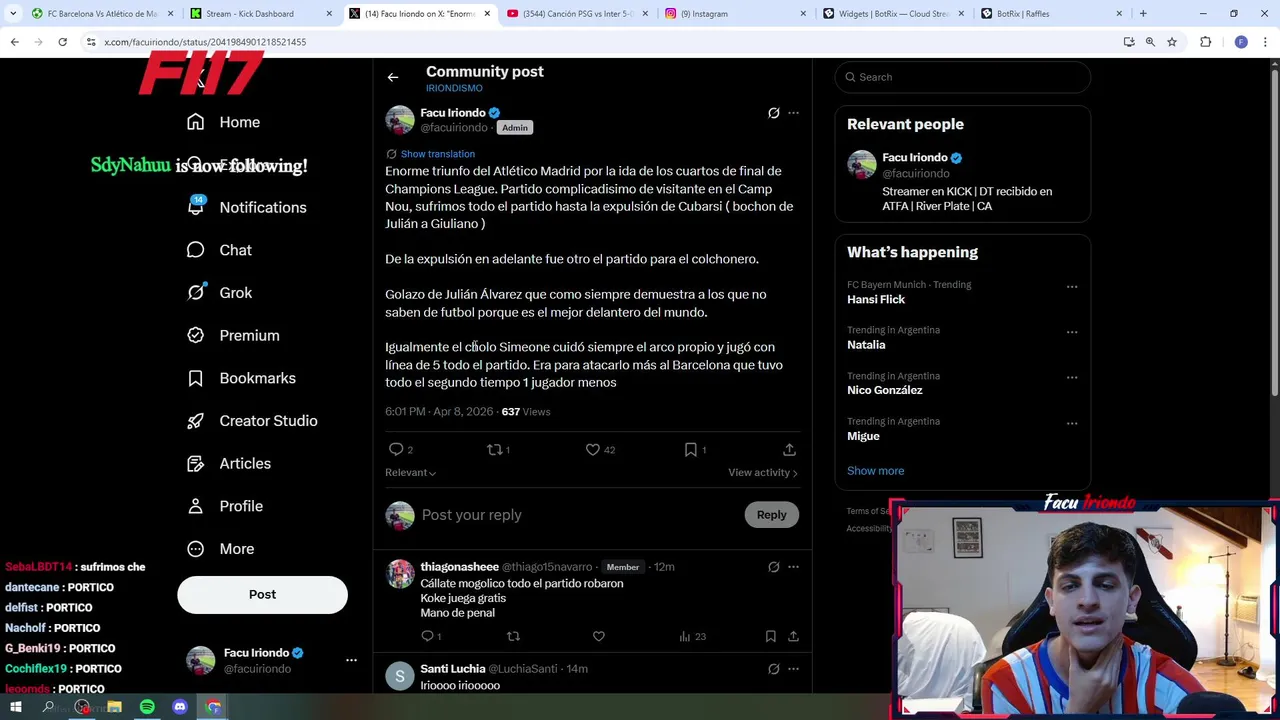Click the repost icon on main post

pyautogui.click(x=495, y=450)
